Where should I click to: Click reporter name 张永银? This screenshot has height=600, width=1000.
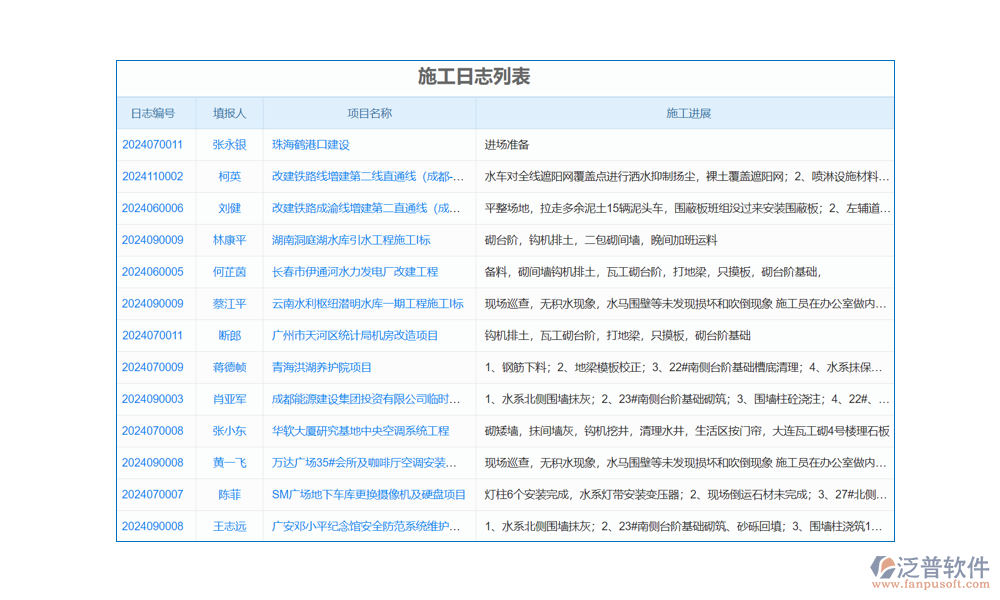coord(229,144)
